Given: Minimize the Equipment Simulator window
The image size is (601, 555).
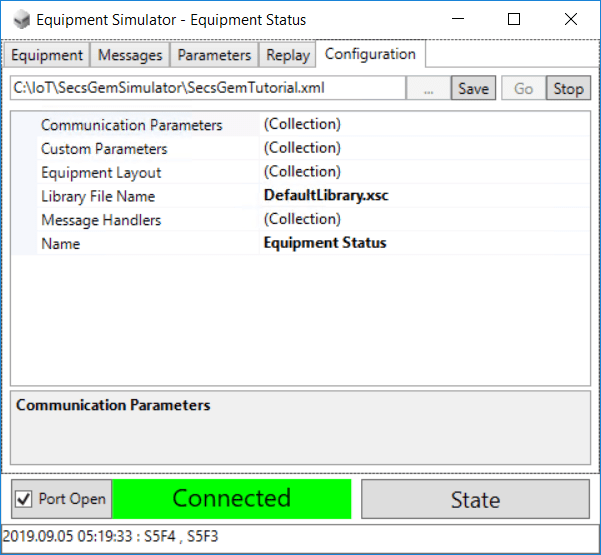Looking at the screenshot, I should pos(458,19).
